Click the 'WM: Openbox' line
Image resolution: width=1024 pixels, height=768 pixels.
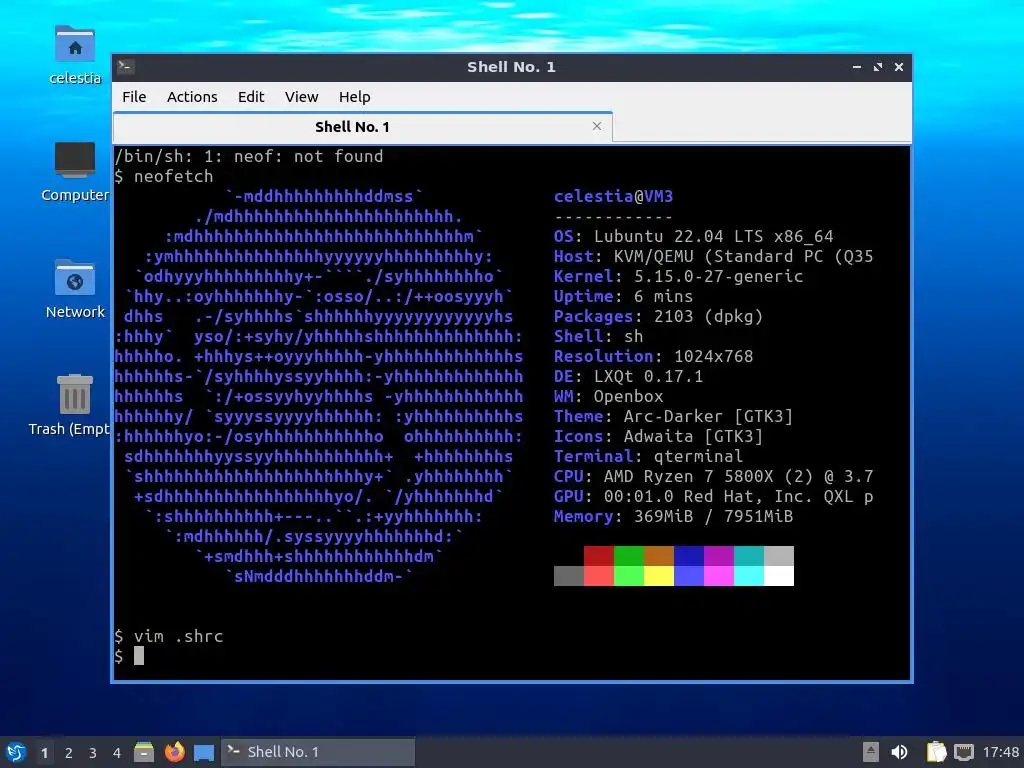point(609,396)
